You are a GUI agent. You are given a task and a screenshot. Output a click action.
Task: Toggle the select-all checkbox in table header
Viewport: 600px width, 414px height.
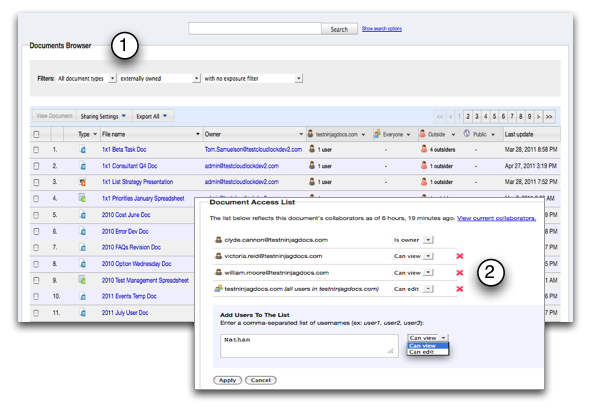click(x=37, y=133)
